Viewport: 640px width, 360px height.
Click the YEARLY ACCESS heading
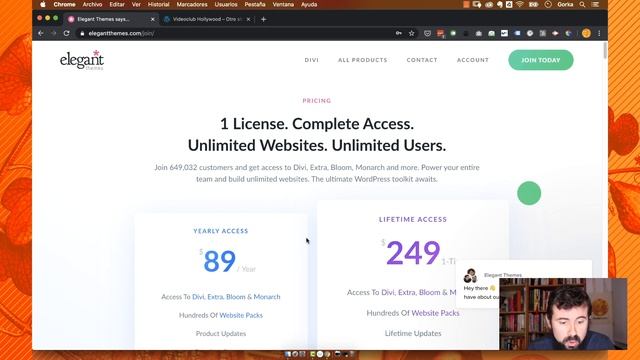[220, 231]
